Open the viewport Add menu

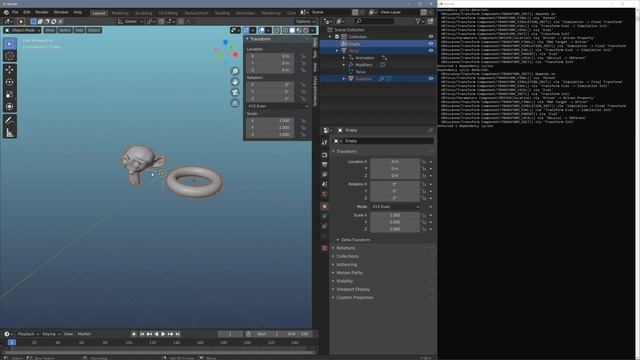pyautogui.click(x=79, y=30)
